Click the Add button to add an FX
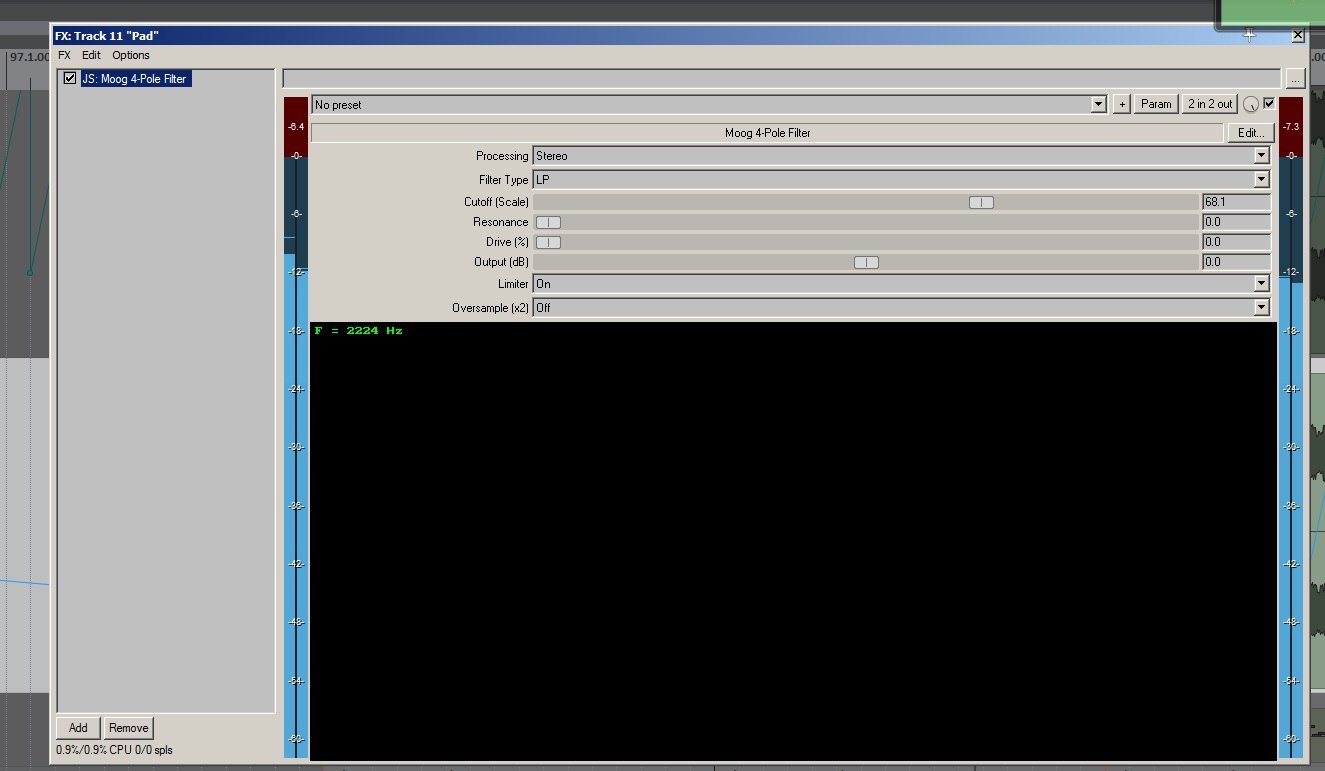1325x771 pixels. coord(78,728)
